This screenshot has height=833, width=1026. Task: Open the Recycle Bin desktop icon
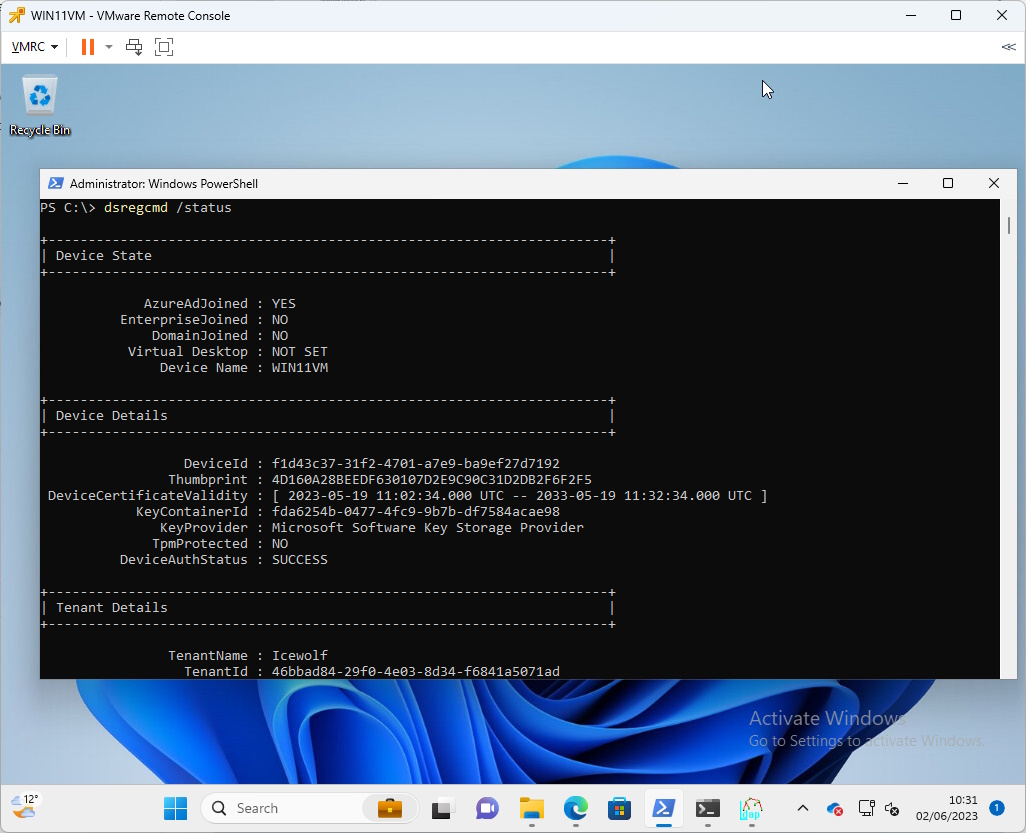40,105
